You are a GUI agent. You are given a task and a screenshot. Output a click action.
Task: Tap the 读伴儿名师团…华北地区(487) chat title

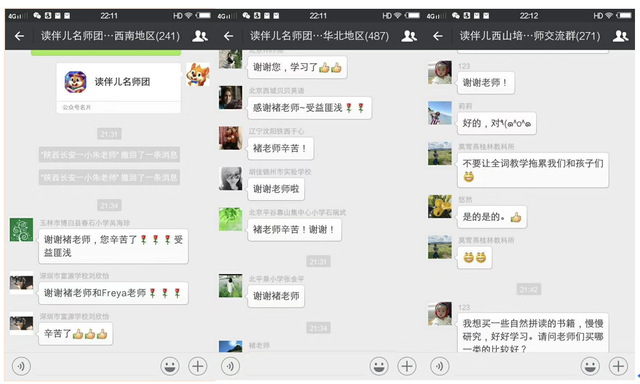pyautogui.click(x=319, y=36)
